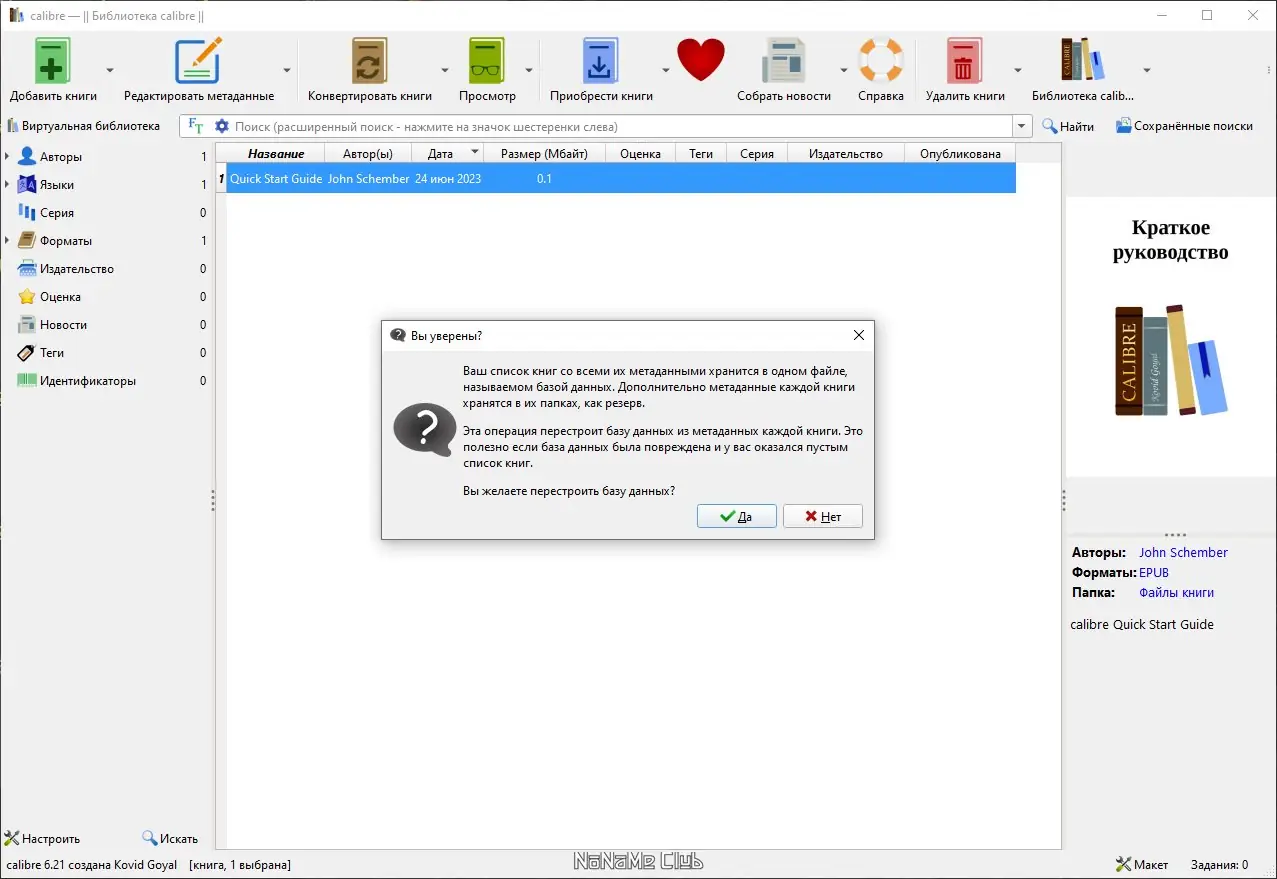The height and width of the screenshot is (879, 1277).
Task: Sort by Размер (Мбайт) column header
Action: [544, 153]
